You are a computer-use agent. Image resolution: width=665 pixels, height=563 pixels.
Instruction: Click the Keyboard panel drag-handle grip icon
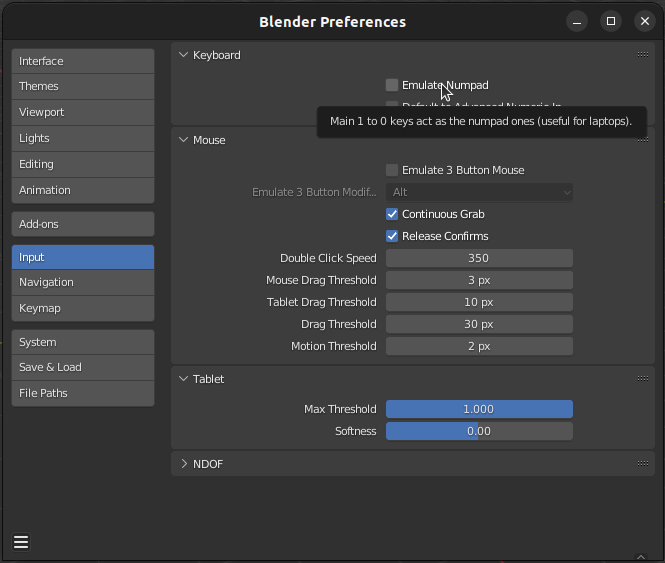pyautogui.click(x=643, y=55)
